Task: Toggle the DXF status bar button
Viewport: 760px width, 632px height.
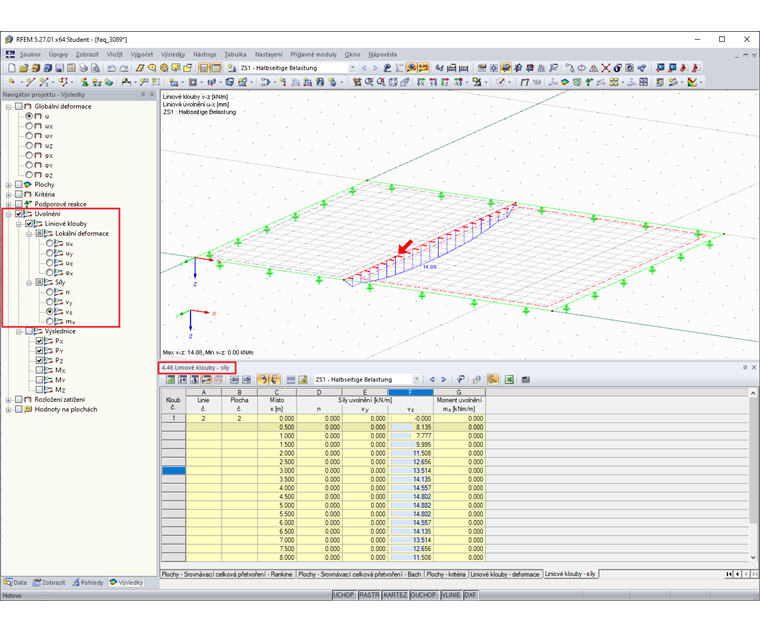Action: click(x=470, y=595)
